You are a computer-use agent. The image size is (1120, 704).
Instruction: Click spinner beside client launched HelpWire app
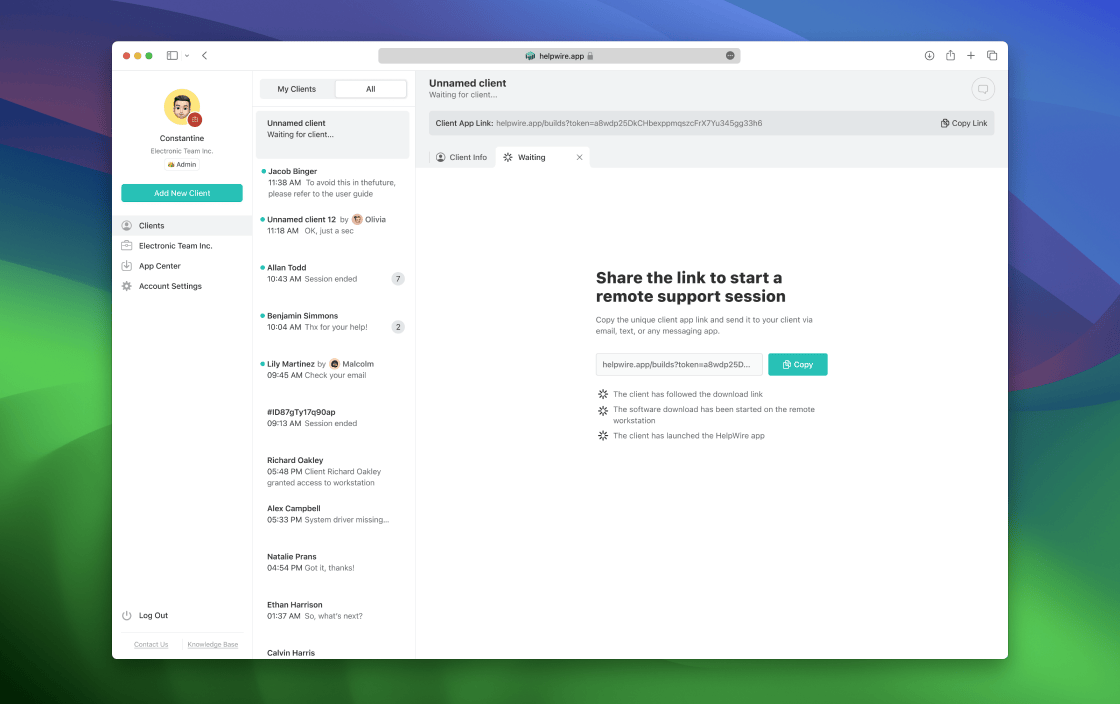(603, 436)
